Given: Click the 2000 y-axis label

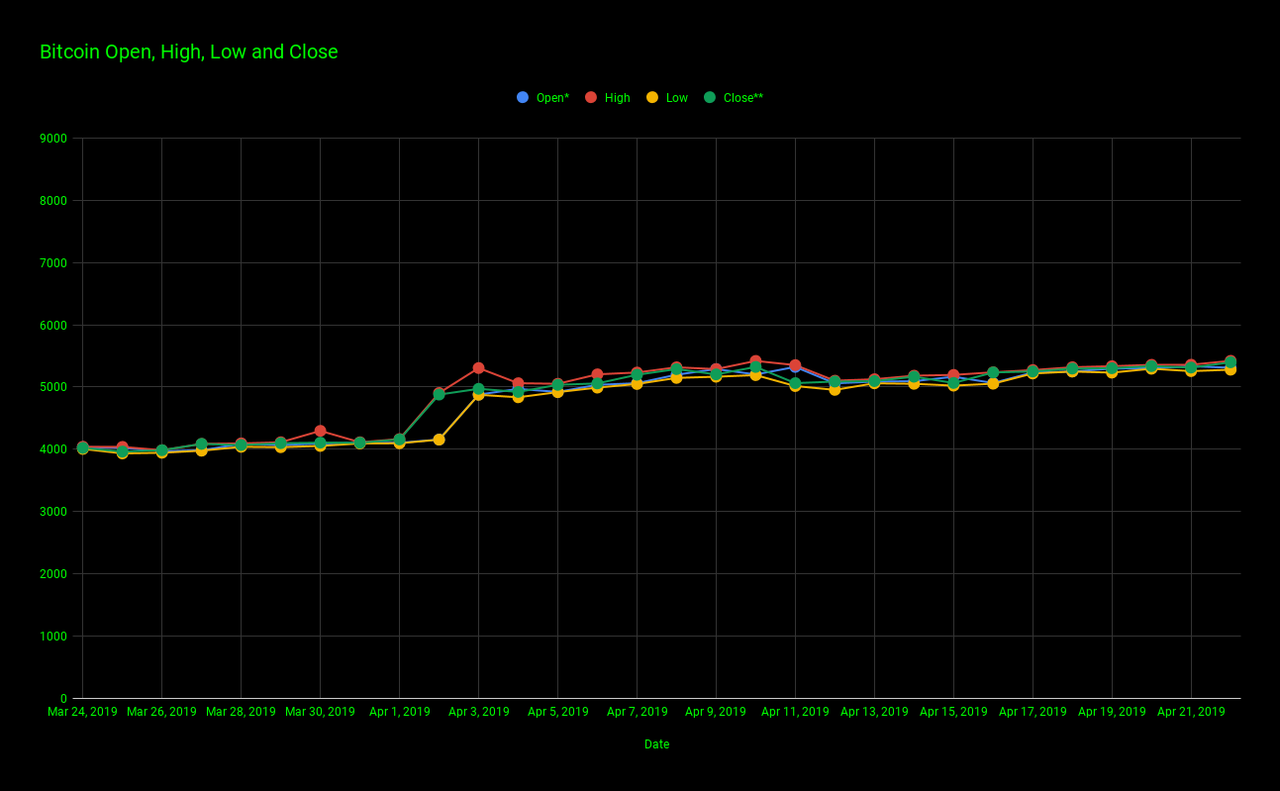Looking at the screenshot, I should pos(55,574).
